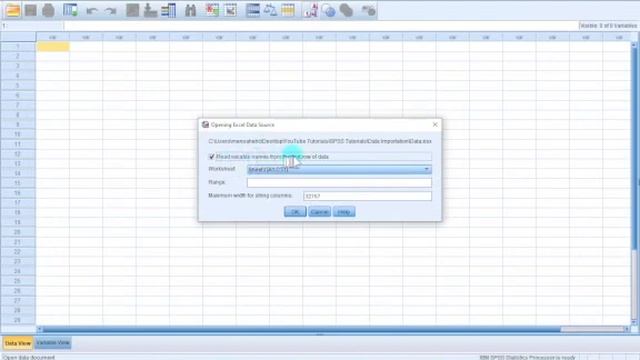The height and width of the screenshot is (360, 640).
Task: Click the Processor is ready status text
Action: (527, 357)
